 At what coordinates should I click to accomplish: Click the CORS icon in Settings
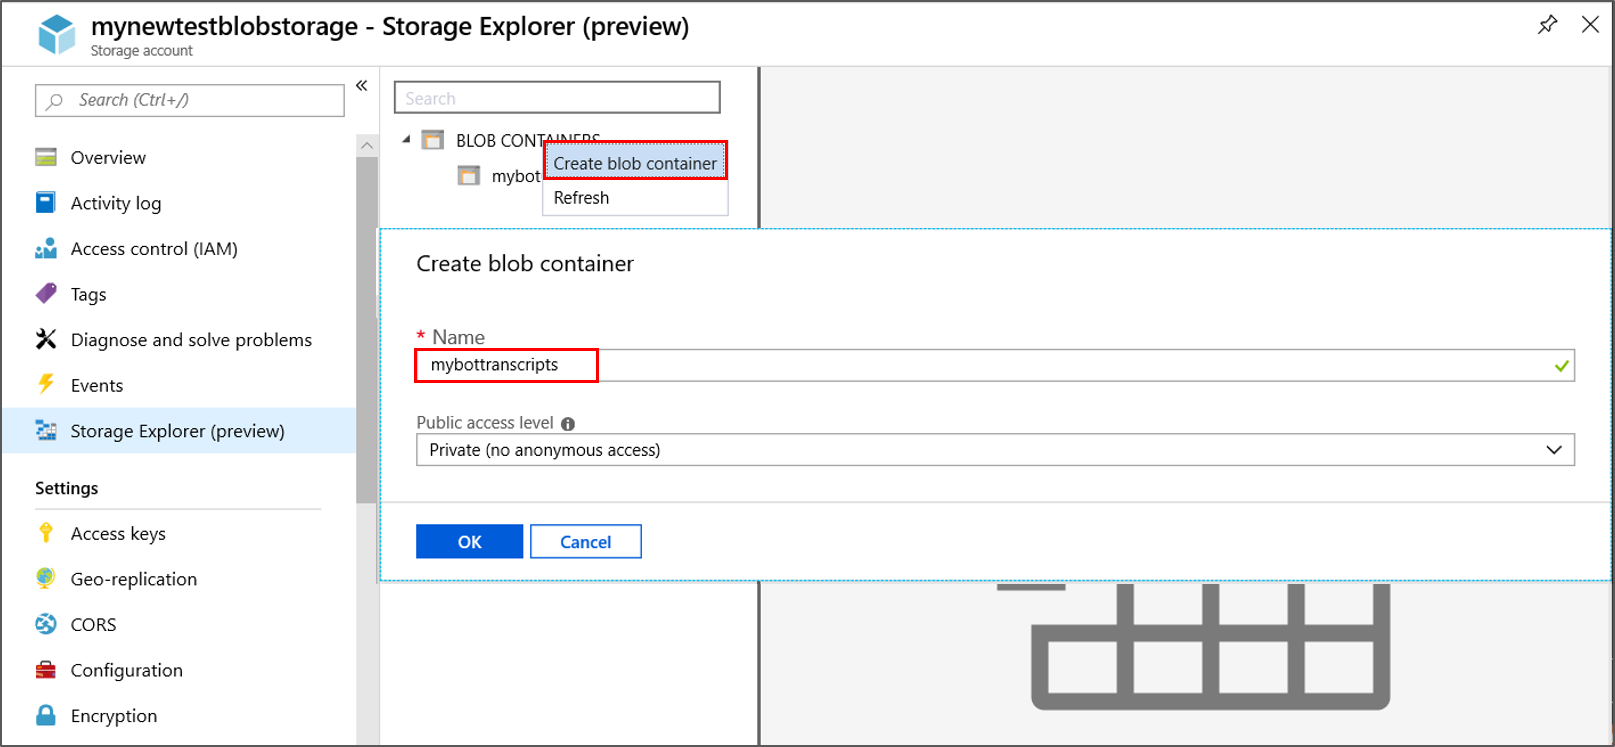46,624
